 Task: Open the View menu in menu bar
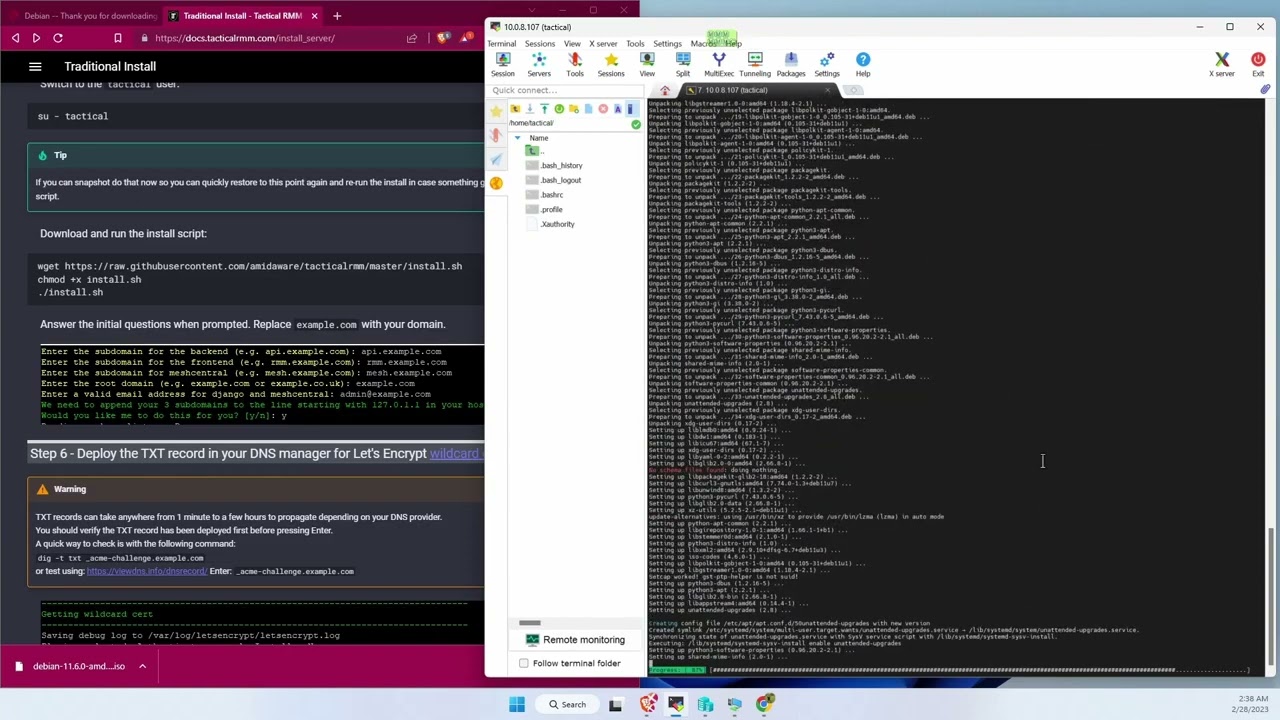pyautogui.click(x=572, y=44)
